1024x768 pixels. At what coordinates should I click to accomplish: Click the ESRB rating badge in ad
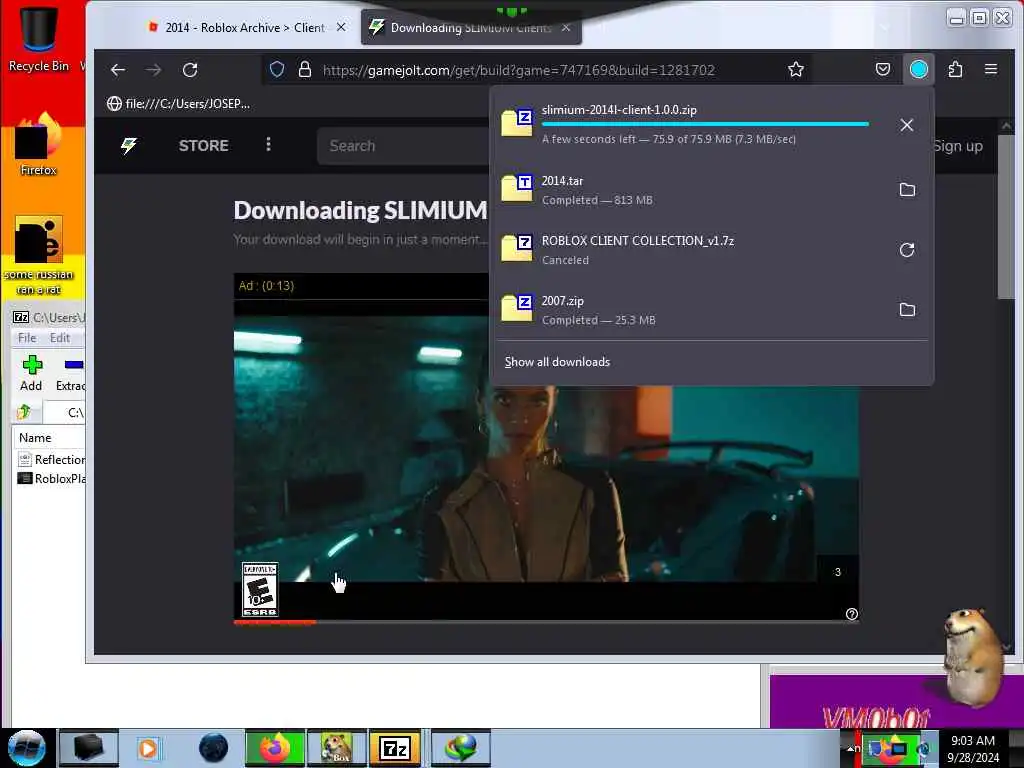260,590
